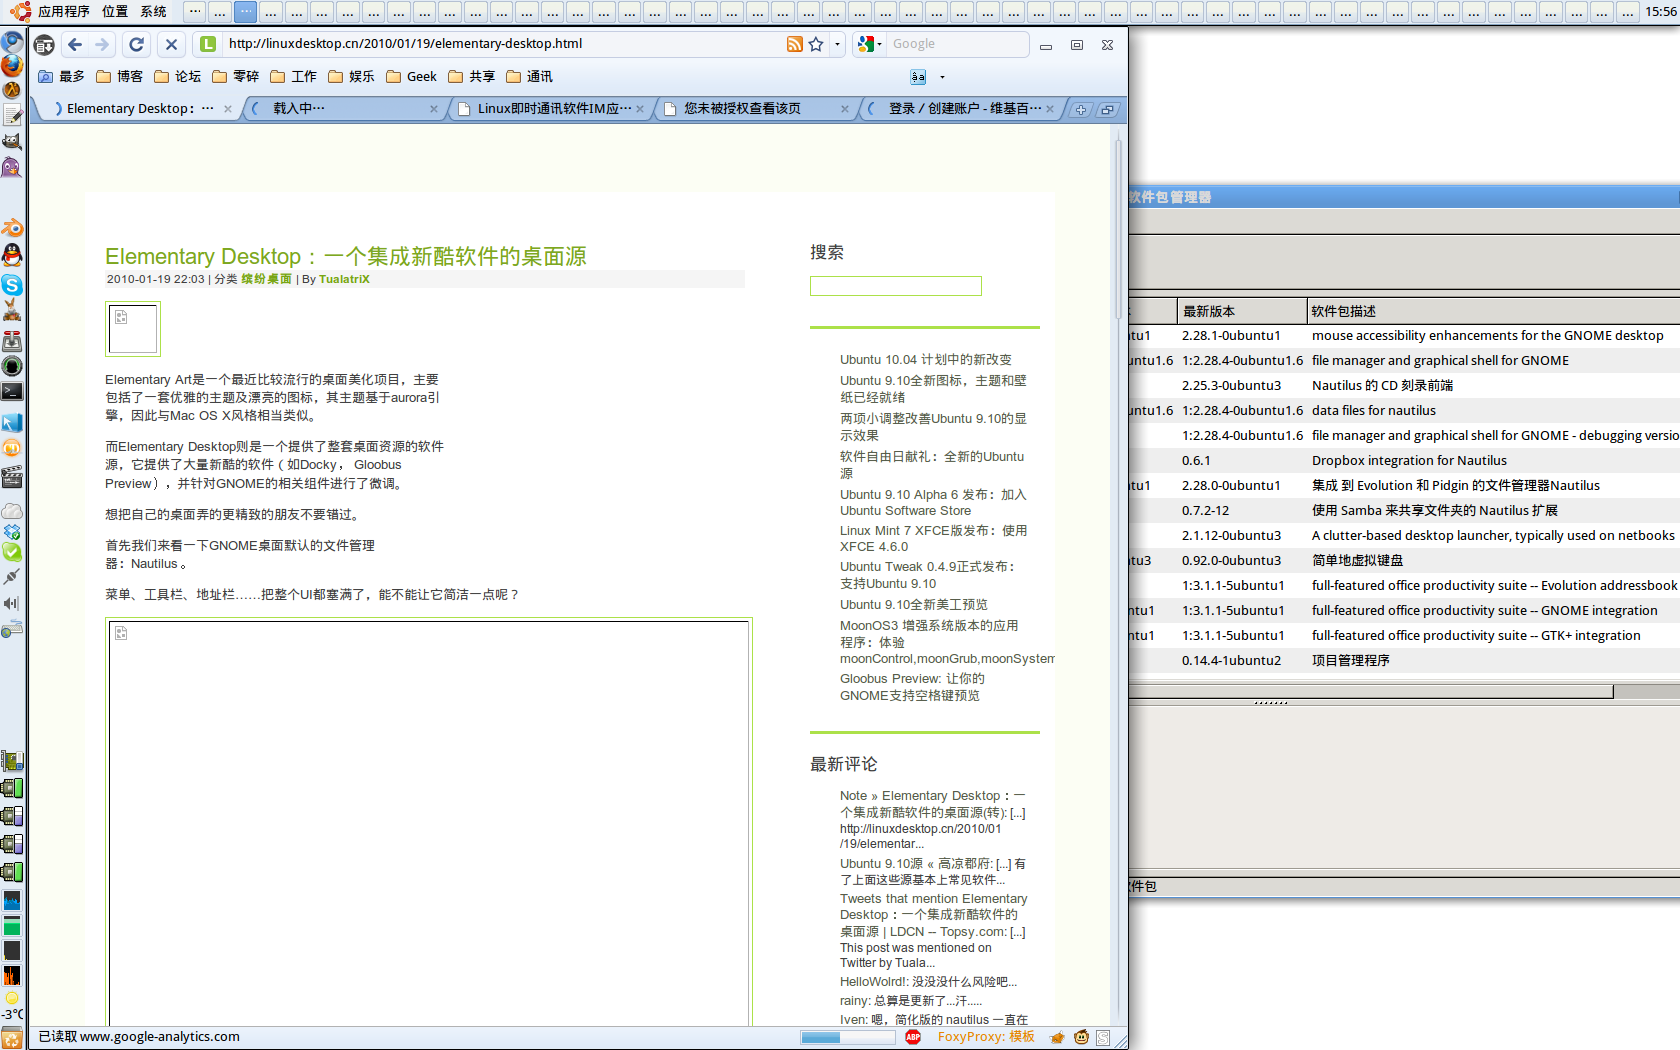
Task: Click the character encoding 'aa' toolbar icon
Action: [918, 77]
